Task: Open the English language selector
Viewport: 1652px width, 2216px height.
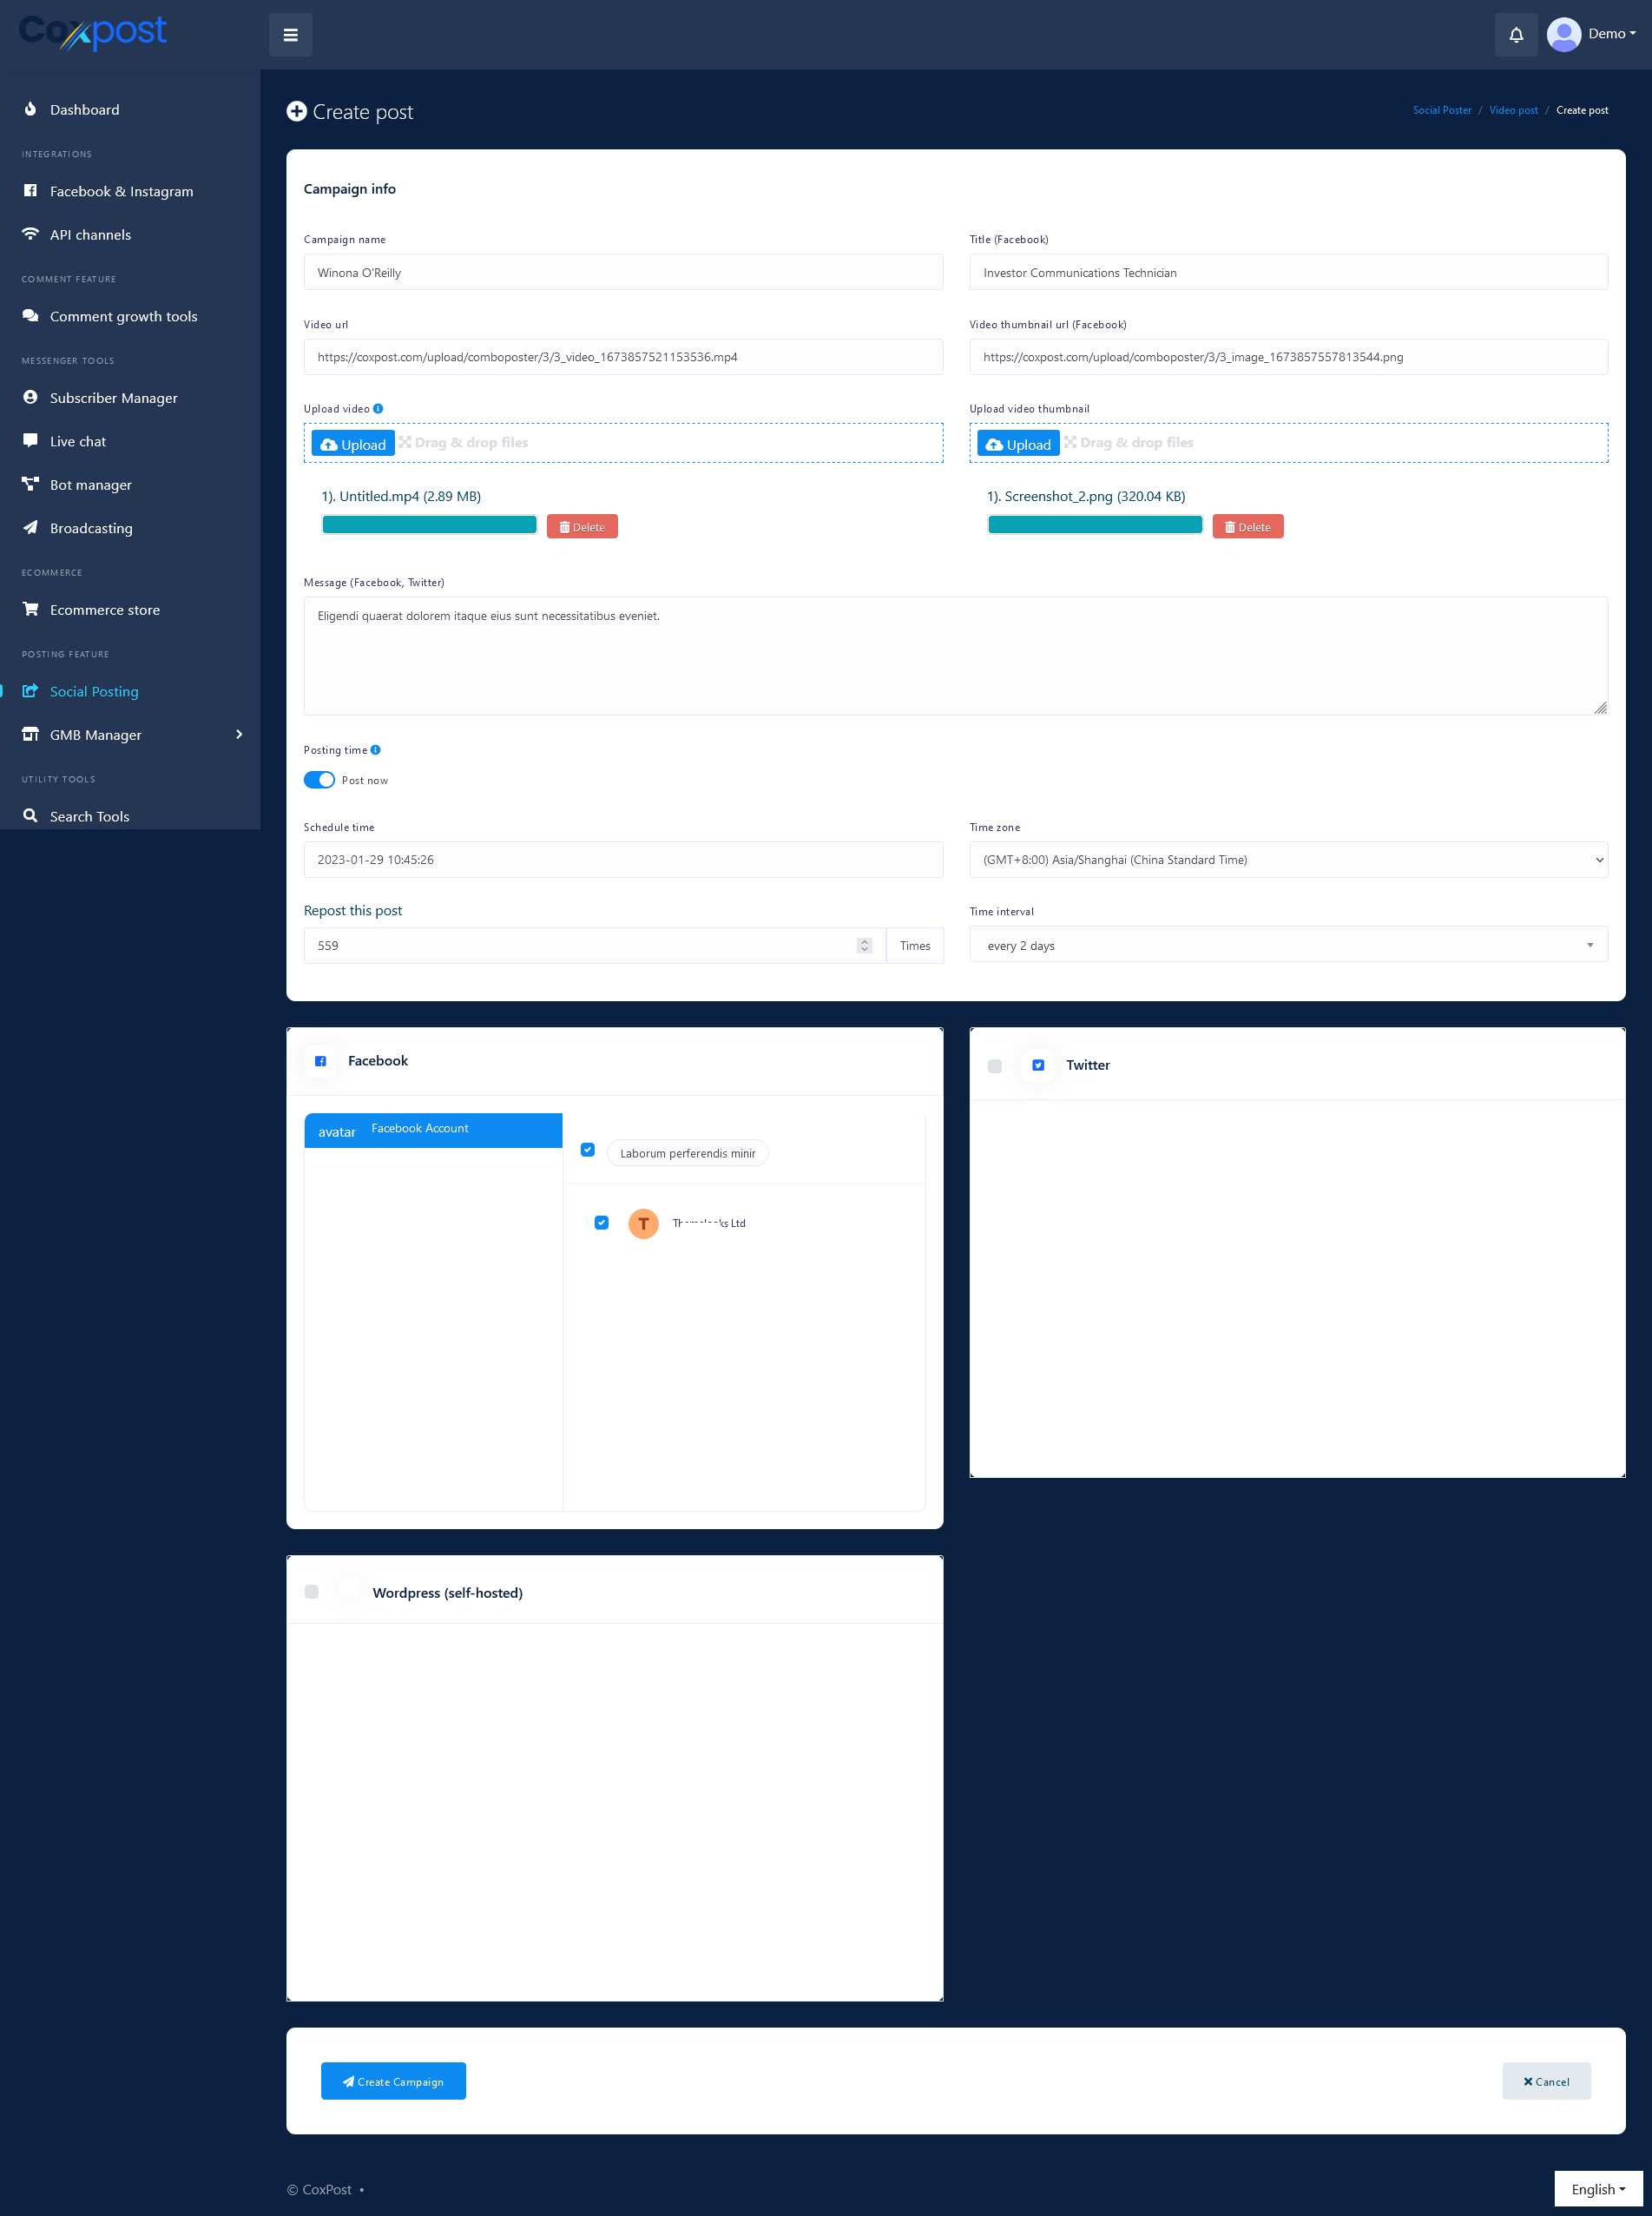Action: pyautogui.click(x=1597, y=2189)
